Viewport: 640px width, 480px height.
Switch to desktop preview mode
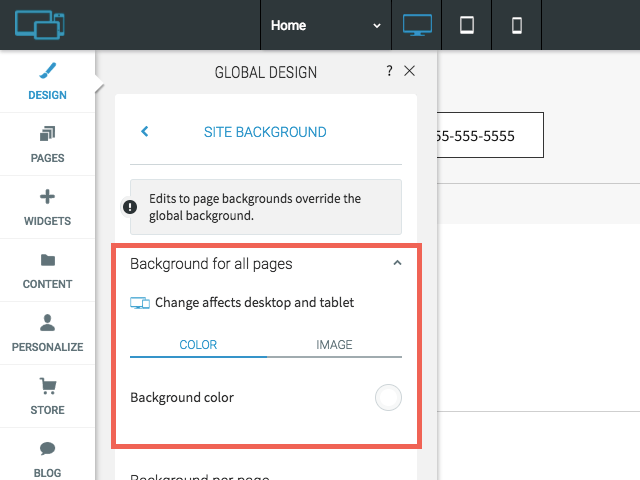pos(417,25)
